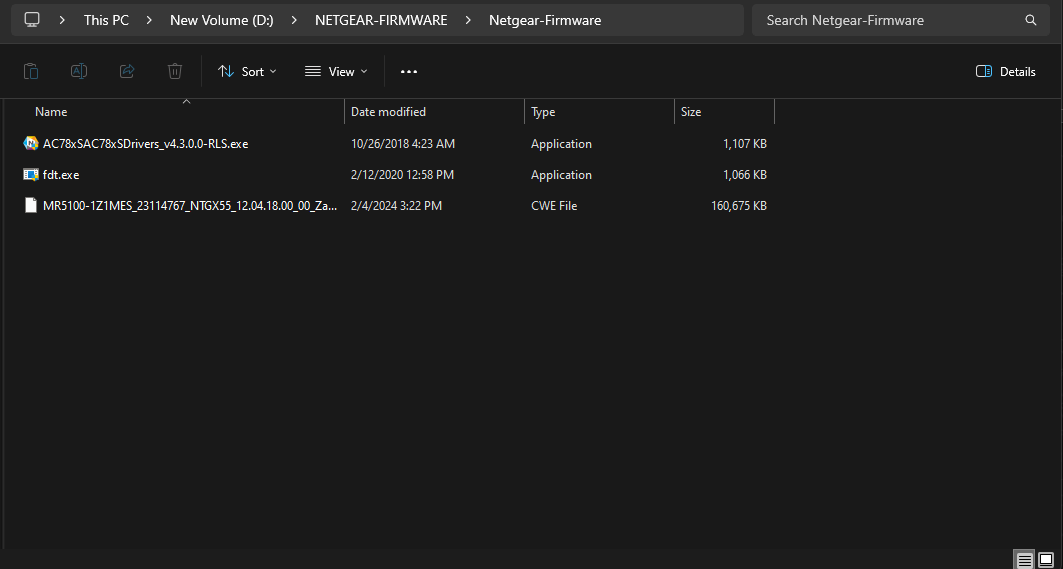This screenshot has height=569, width=1063.
Task: Expand the chevron after This PC
Action: coord(149,20)
